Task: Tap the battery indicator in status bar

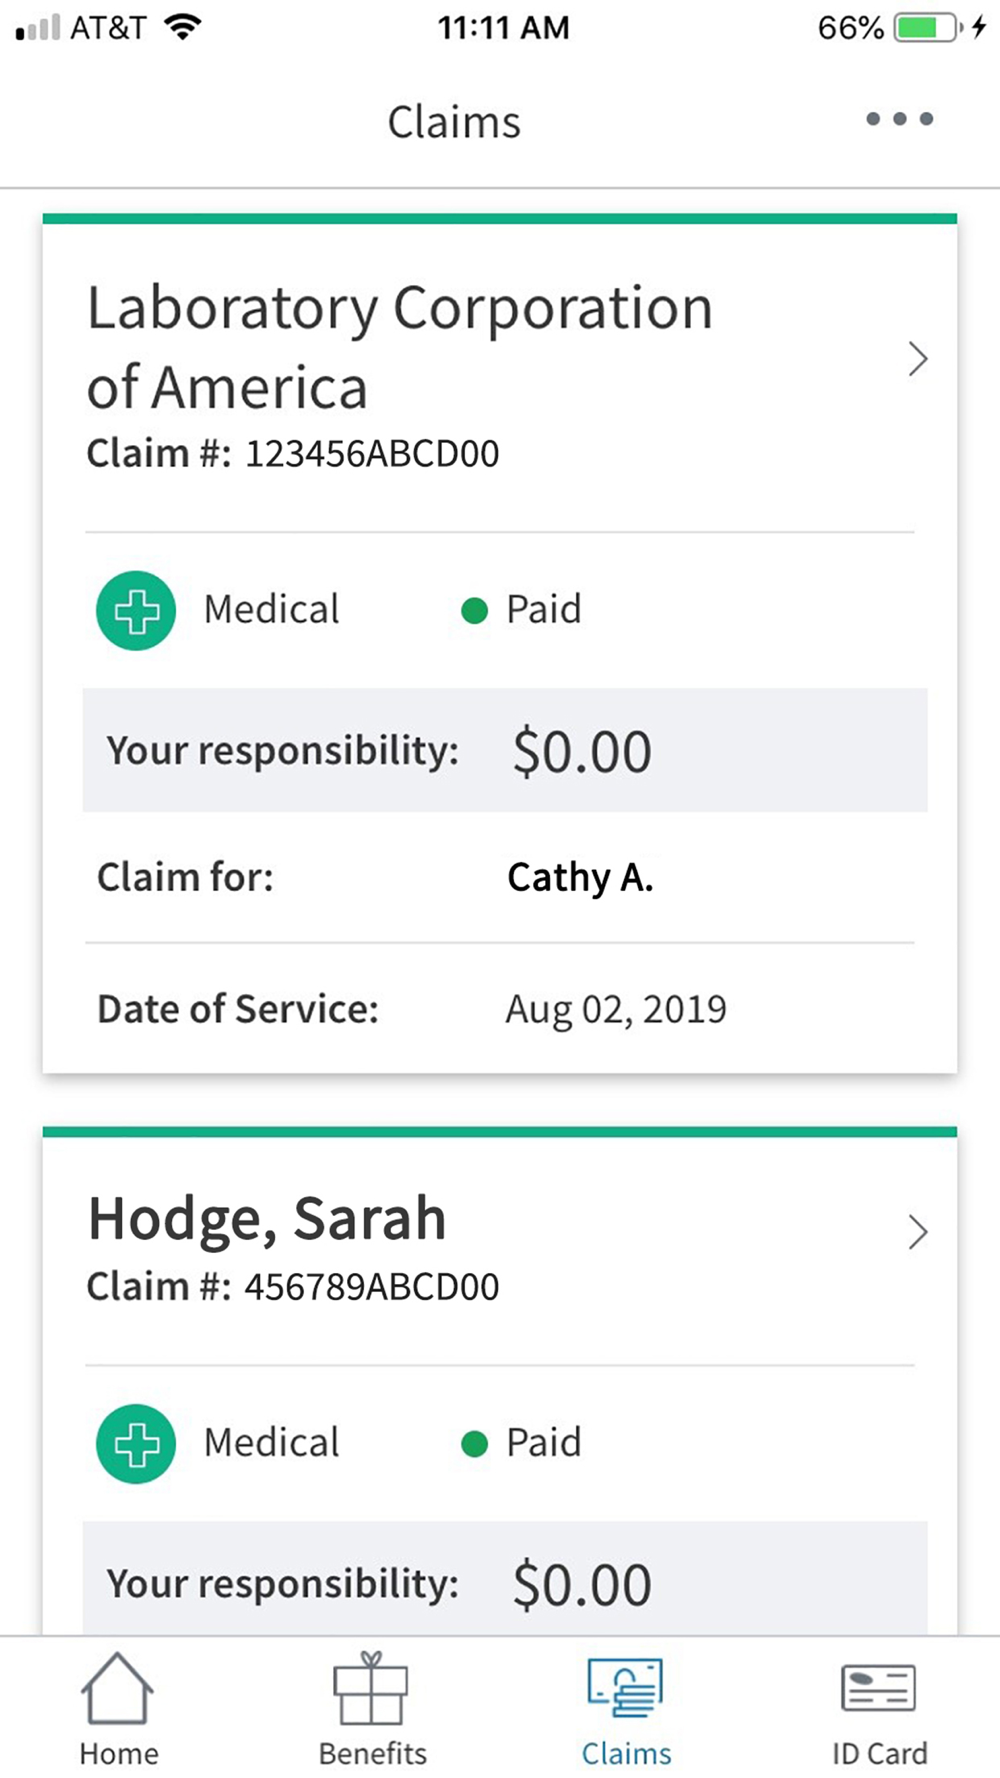Action: 927,27
